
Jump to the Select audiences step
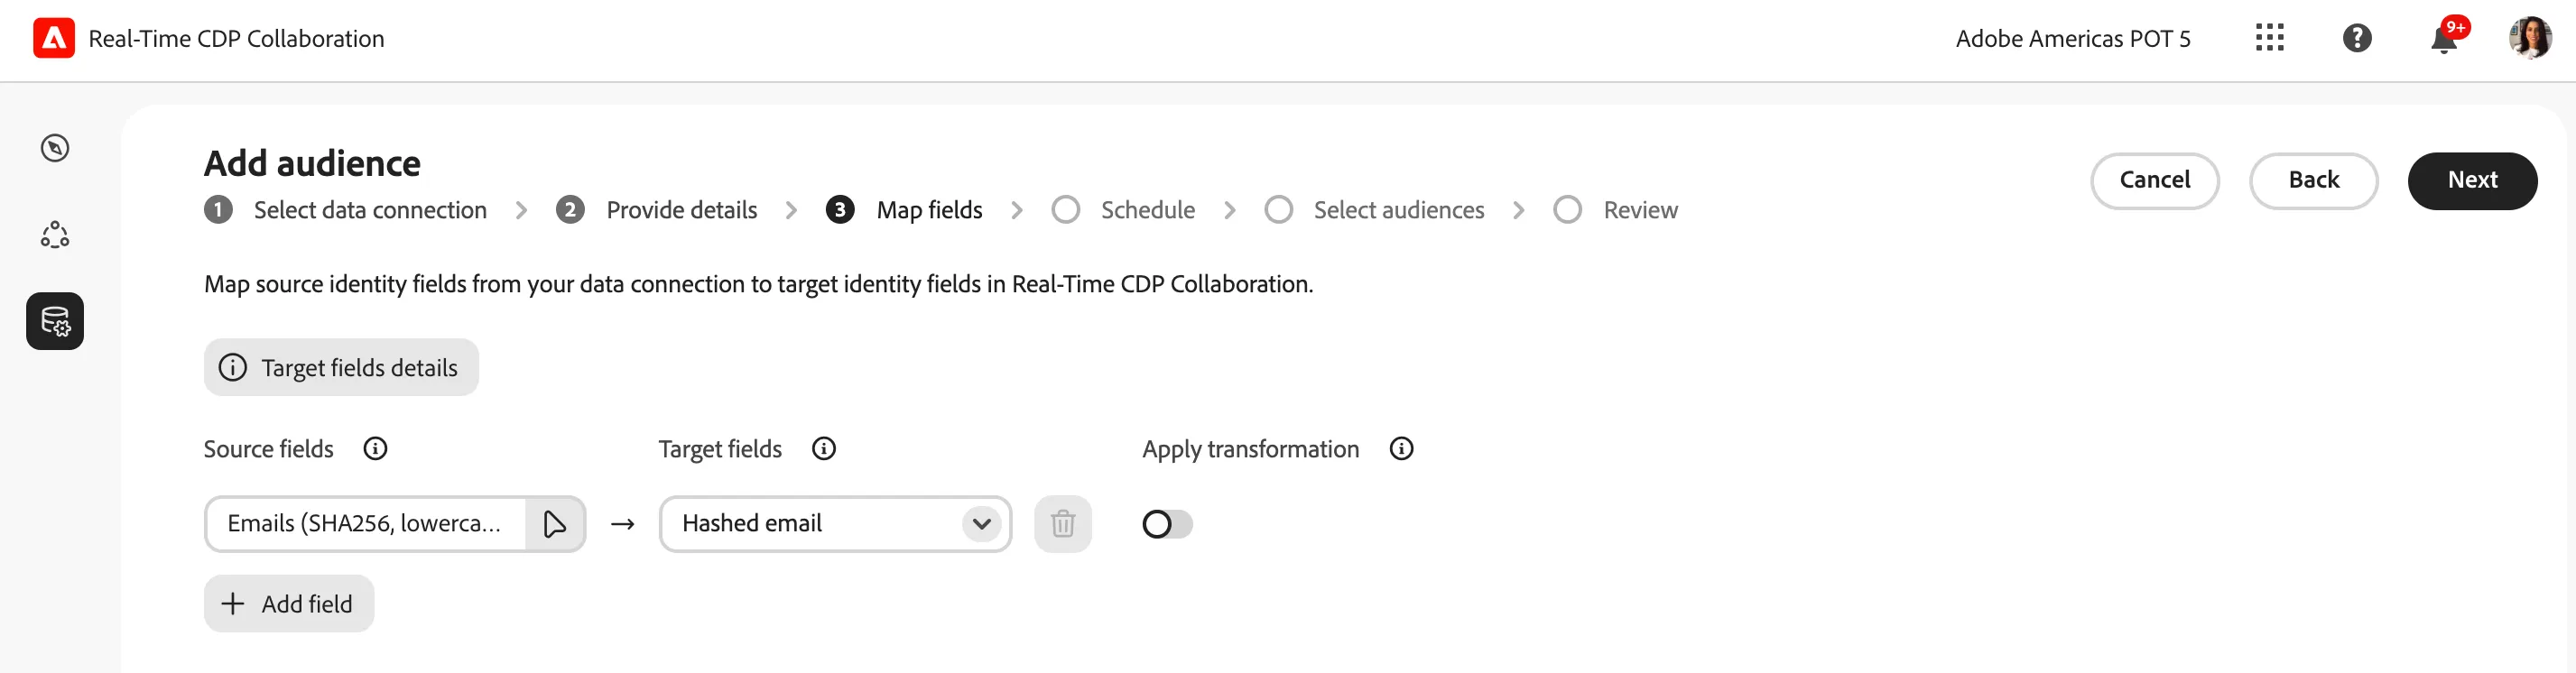(x=1375, y=210)
